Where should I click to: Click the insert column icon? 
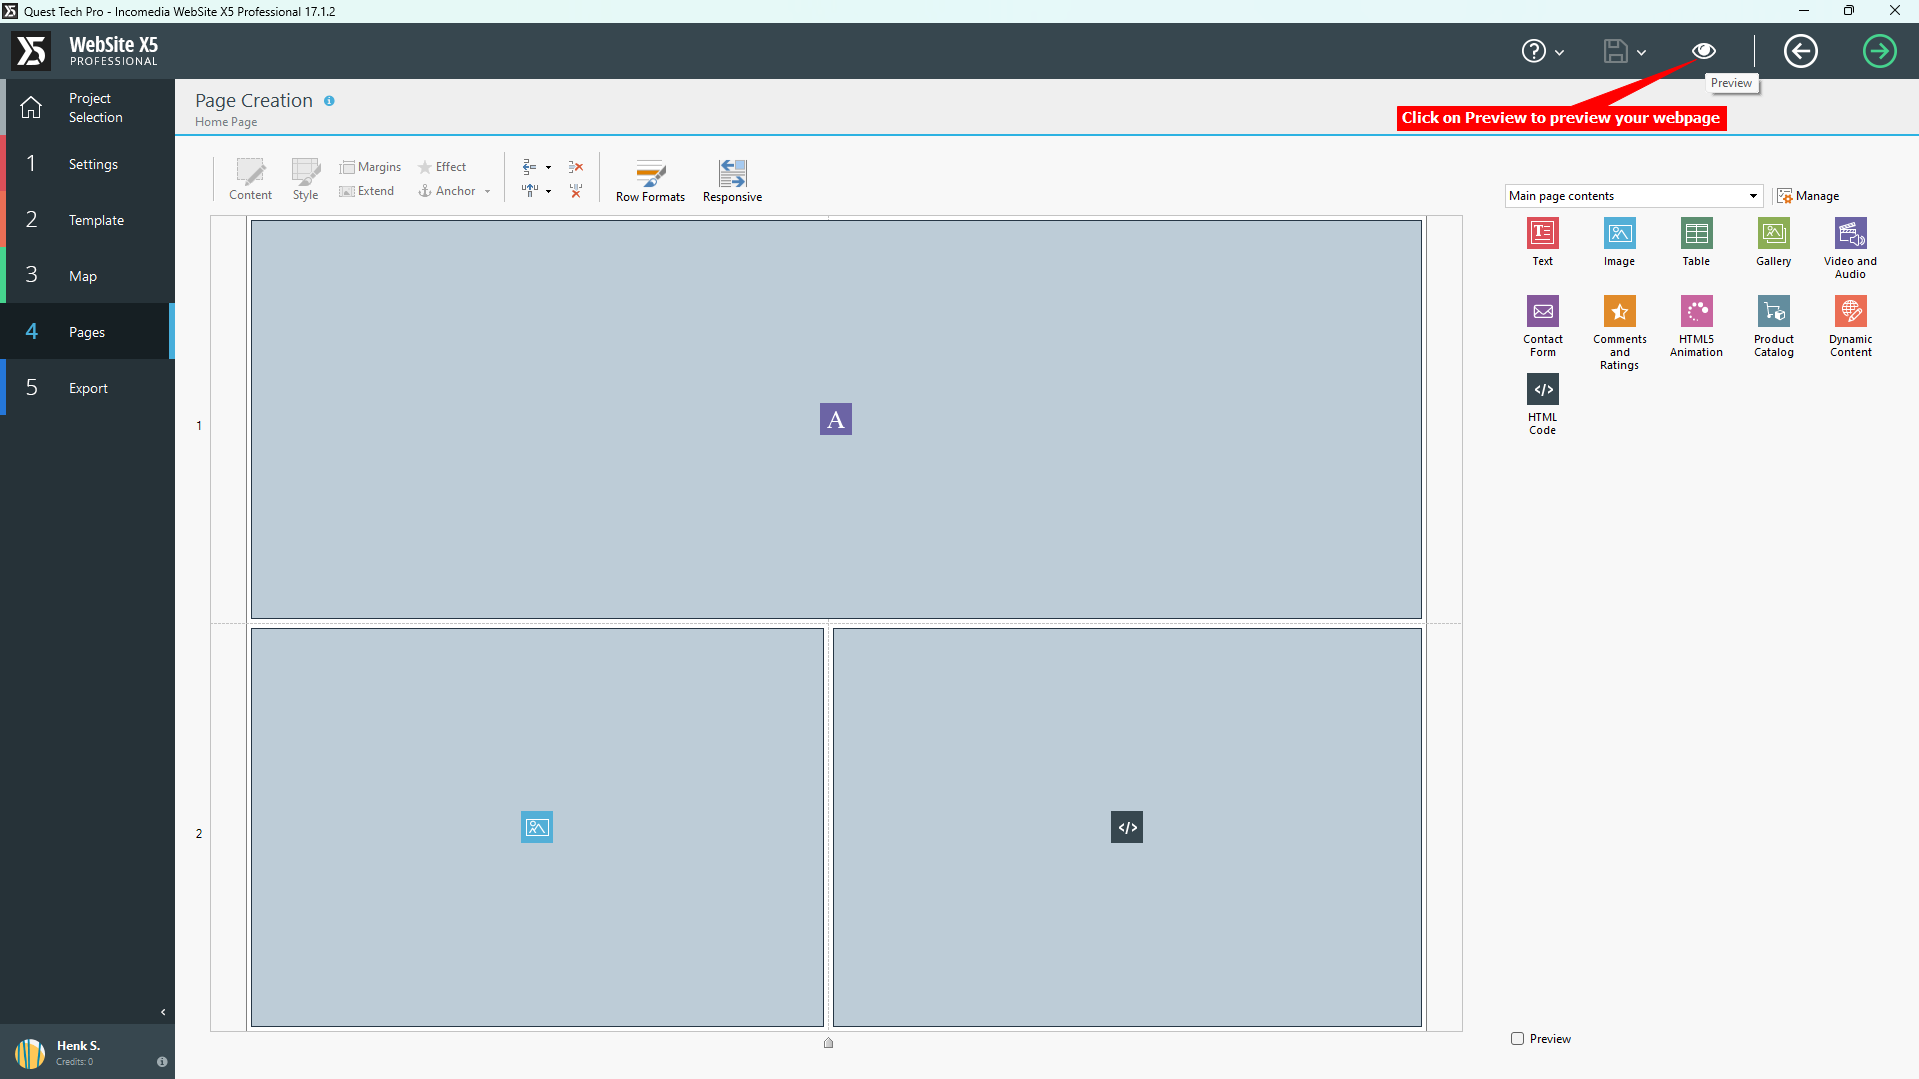pyautogui.click(x=529, y=191)
